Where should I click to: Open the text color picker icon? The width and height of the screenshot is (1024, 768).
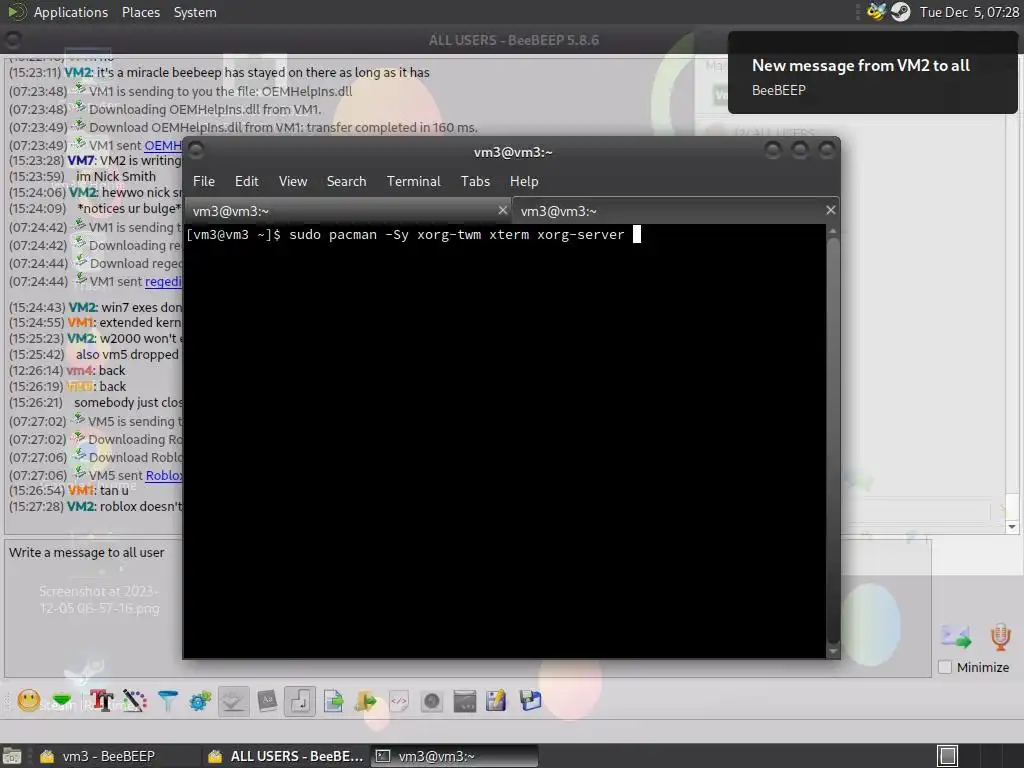(x=135, y=701)
